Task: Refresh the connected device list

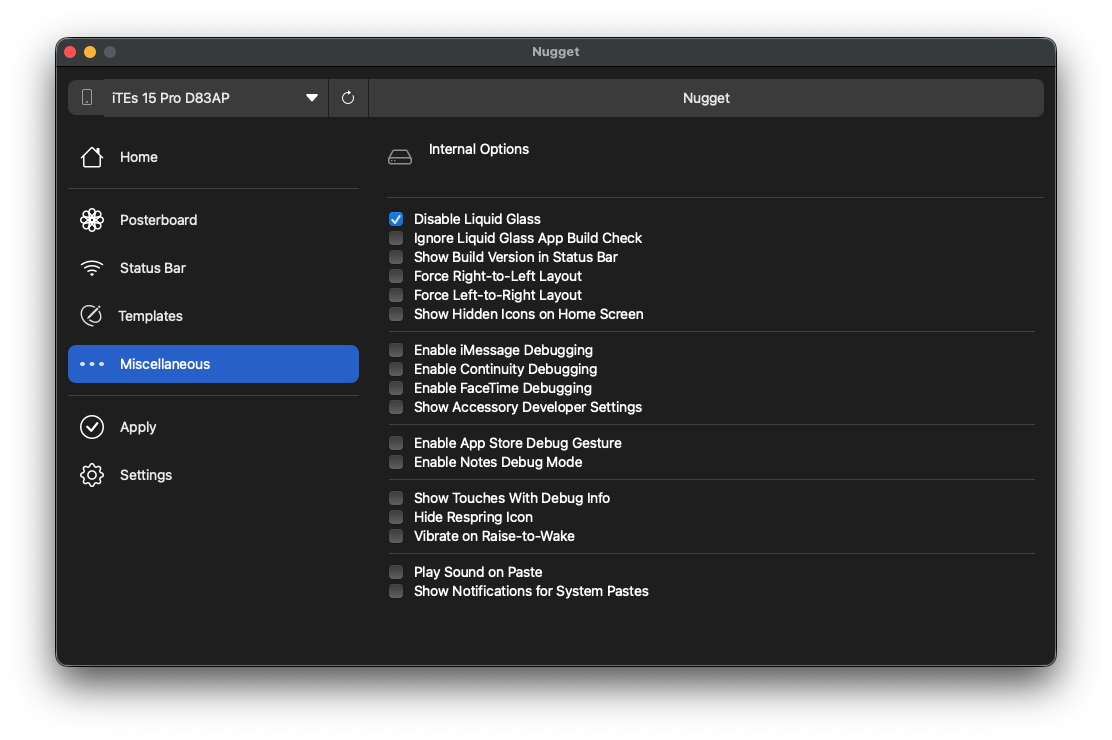Action: click(348, 98)
